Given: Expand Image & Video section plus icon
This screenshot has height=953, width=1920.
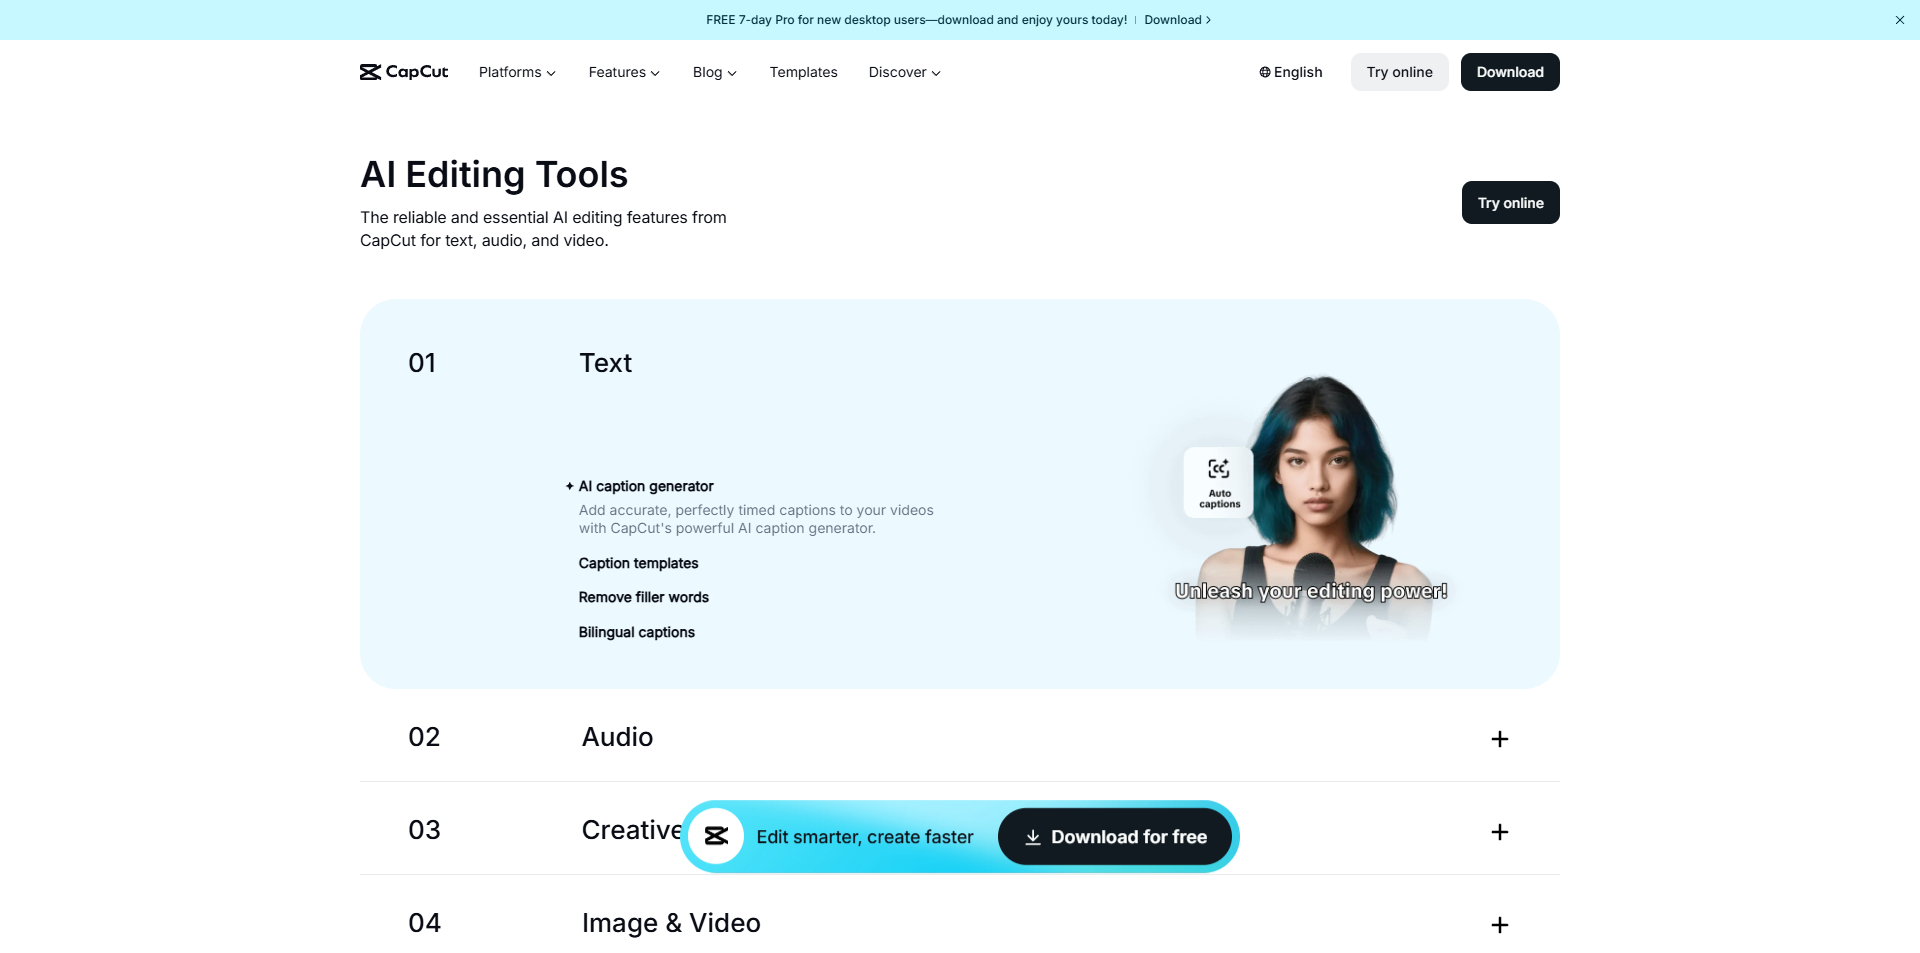Looking at the screenshot, I should click(x=1499, y=925).
